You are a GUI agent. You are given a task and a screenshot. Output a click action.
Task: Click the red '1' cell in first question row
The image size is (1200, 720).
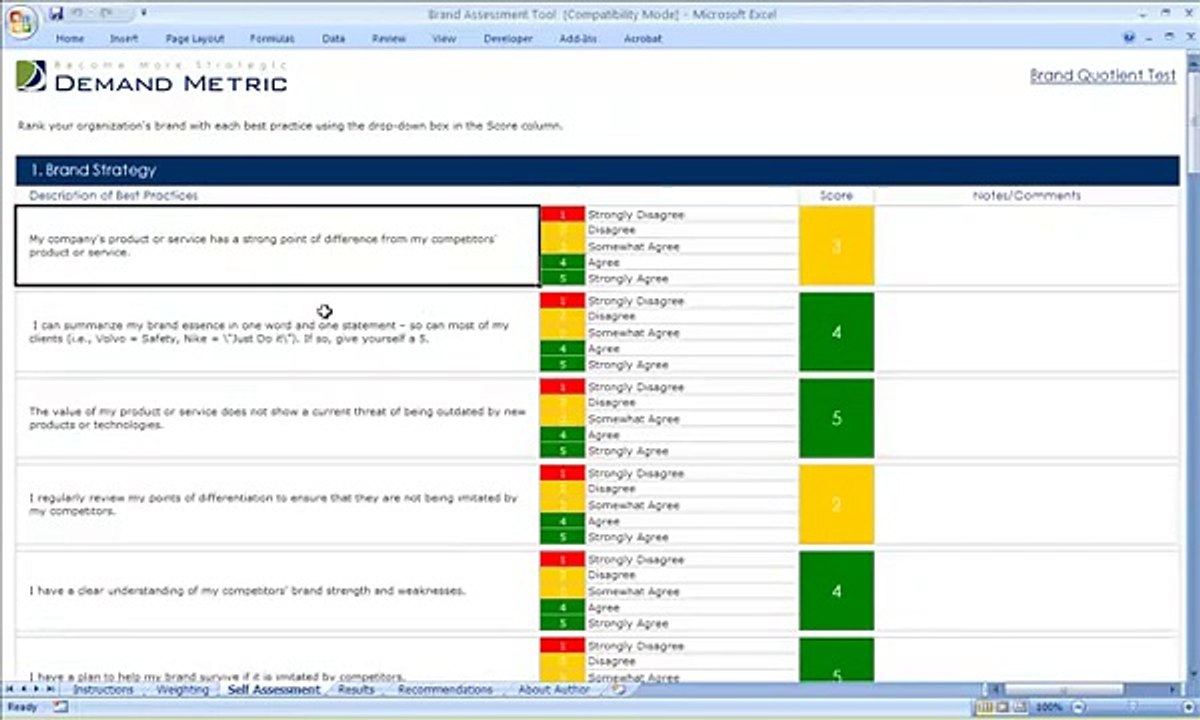pyautogui.click(x=562, y=214)
